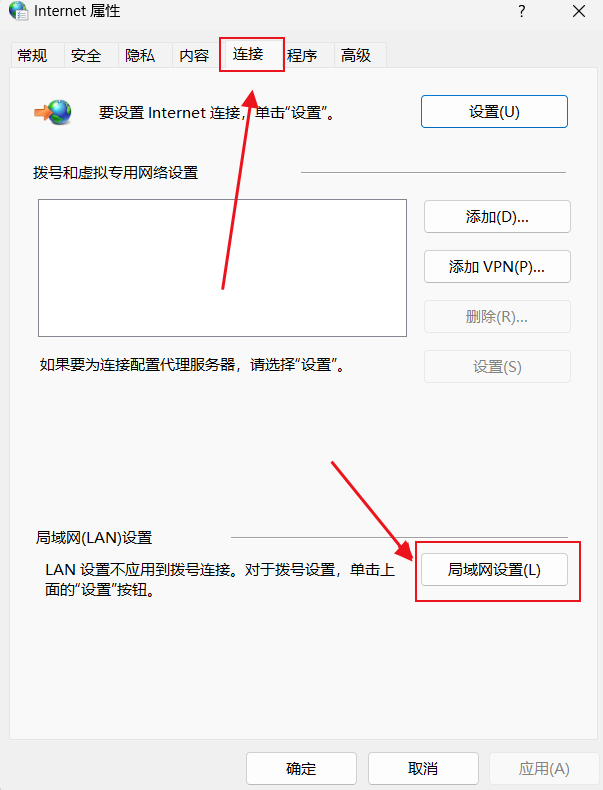Open the 高级 tab

[356, 55]
